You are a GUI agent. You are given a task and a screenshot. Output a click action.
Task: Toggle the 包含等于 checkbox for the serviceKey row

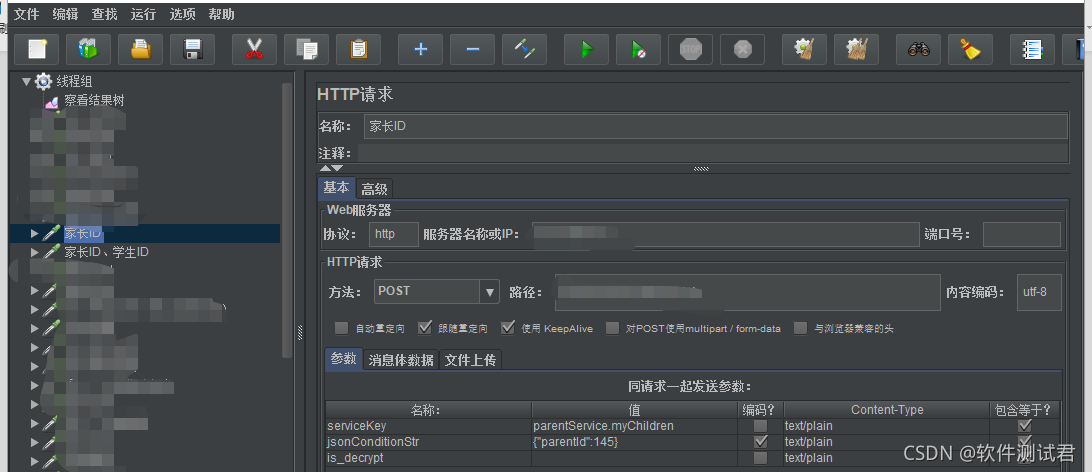(1024, 425)
